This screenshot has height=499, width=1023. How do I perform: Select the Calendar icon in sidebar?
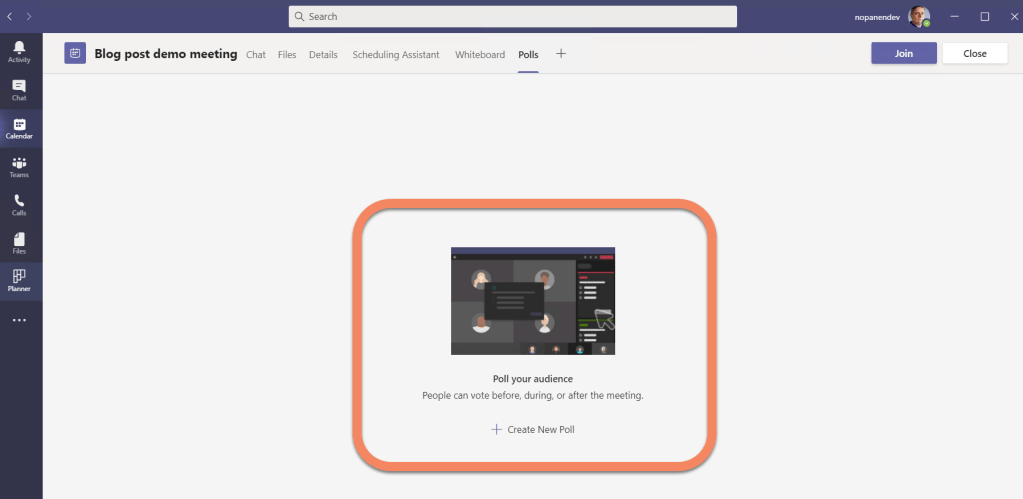[x=19, y=128]
